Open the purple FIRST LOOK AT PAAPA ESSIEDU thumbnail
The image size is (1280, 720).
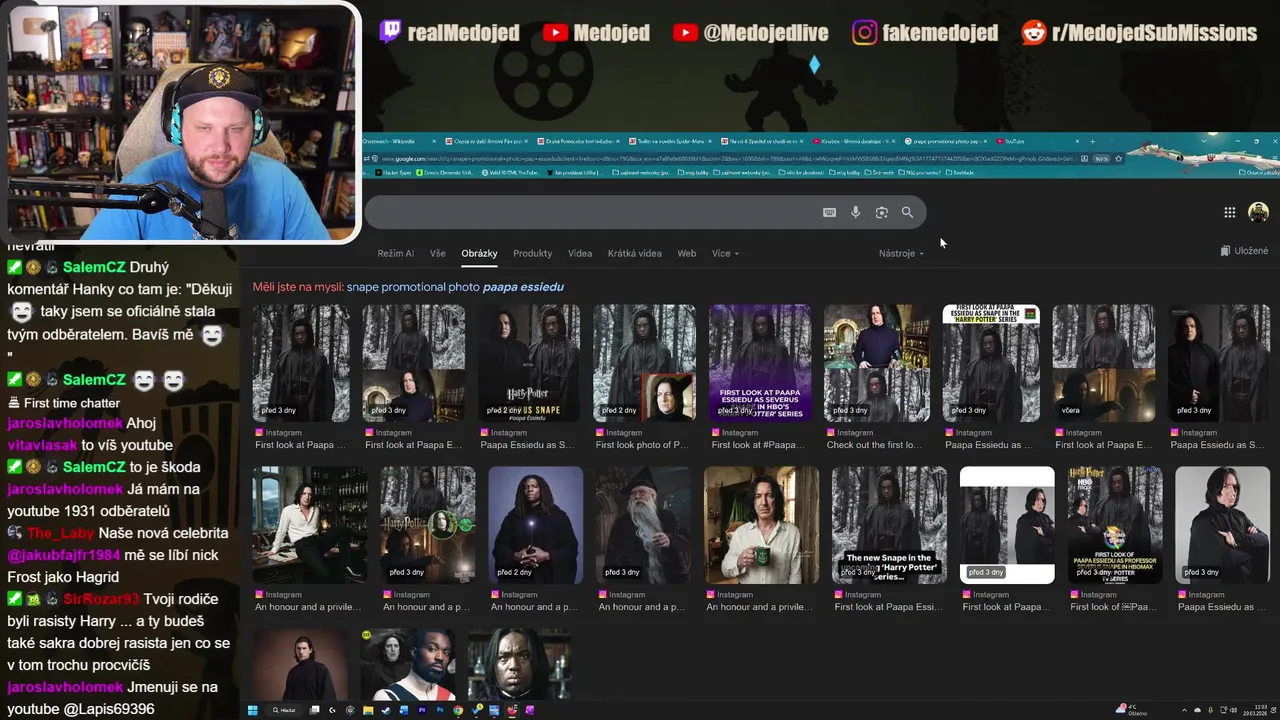coord(760,363)
